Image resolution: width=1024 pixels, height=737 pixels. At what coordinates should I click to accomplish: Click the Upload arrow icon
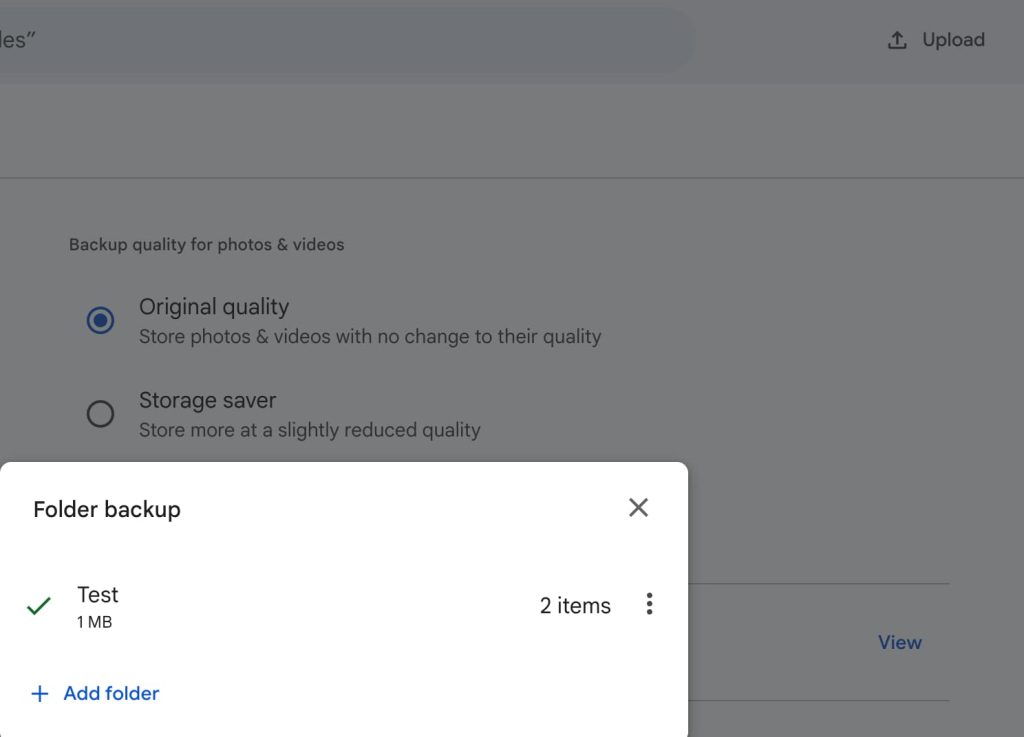[x=897, y=40]
